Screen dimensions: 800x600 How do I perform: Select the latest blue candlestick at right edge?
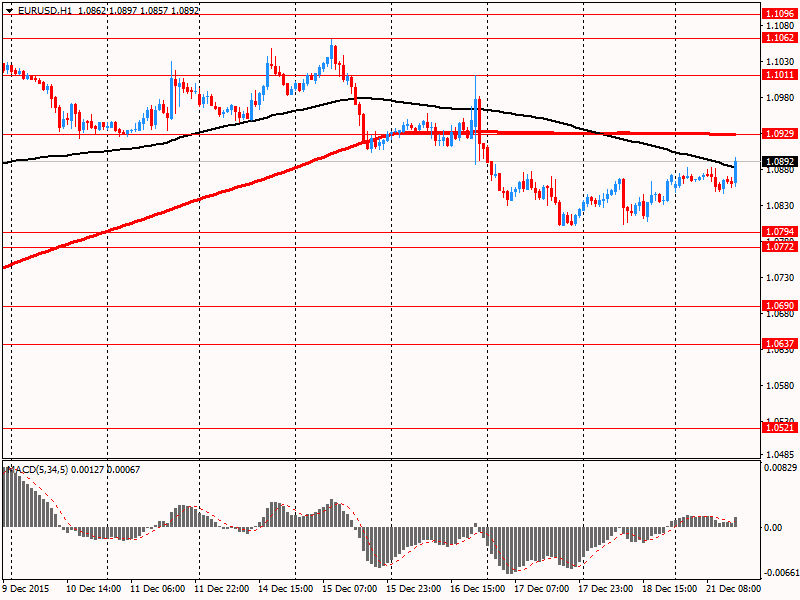click(x=736, y=171)
